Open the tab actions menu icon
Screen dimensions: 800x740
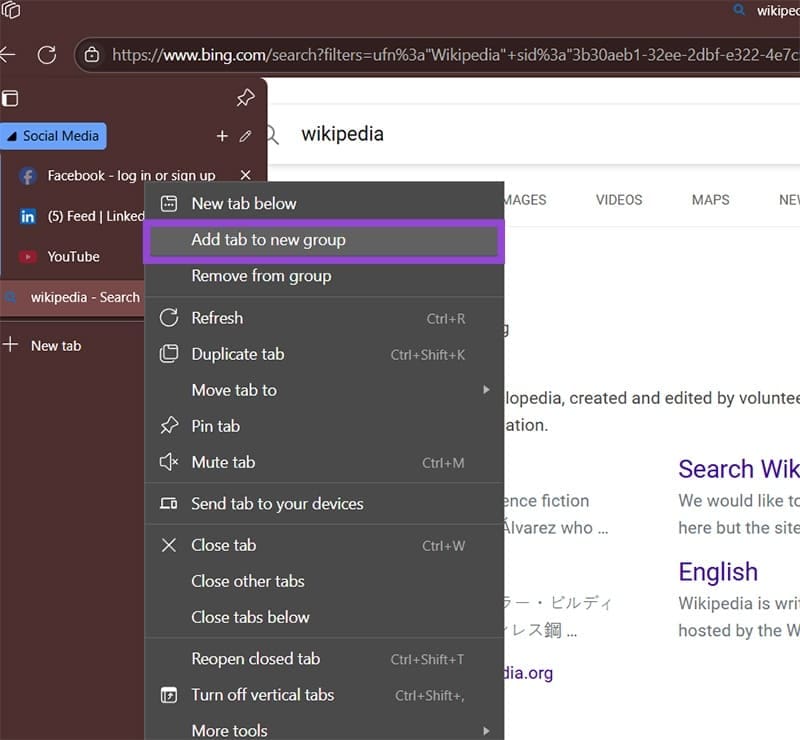pos(10,98)
